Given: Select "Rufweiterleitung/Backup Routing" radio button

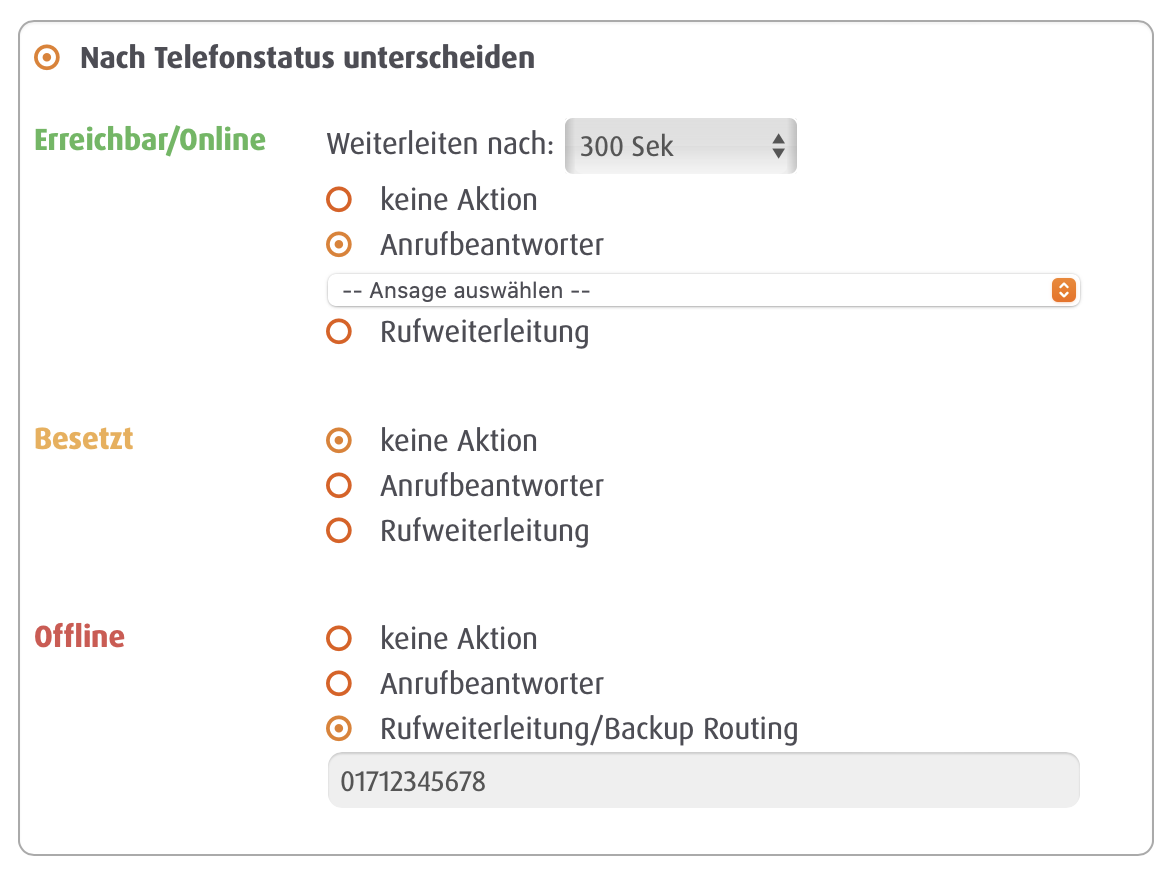Looking at the screenshot, I should [x=340, y=728].
